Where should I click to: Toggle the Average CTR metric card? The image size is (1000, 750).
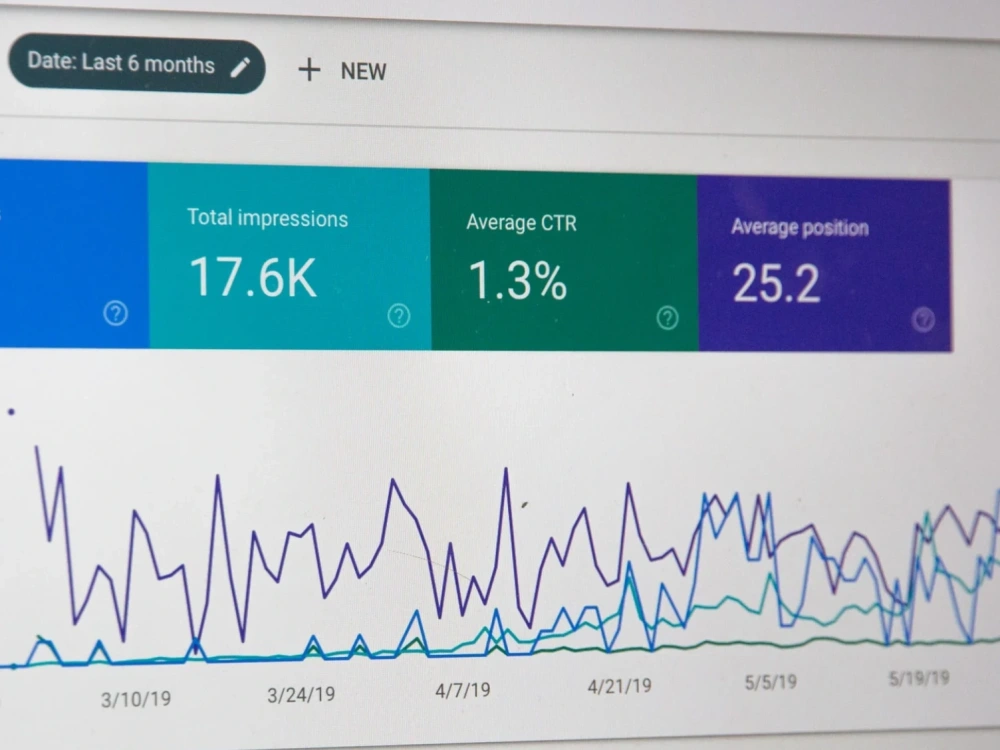(564, 261)
